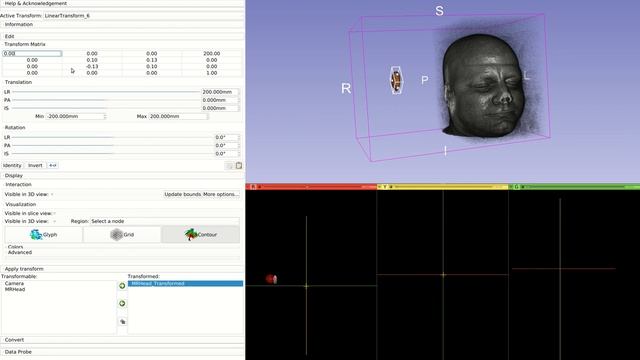Click the Yellow slice view slider
Screen dimensions: 640x360
coord(443,187)
